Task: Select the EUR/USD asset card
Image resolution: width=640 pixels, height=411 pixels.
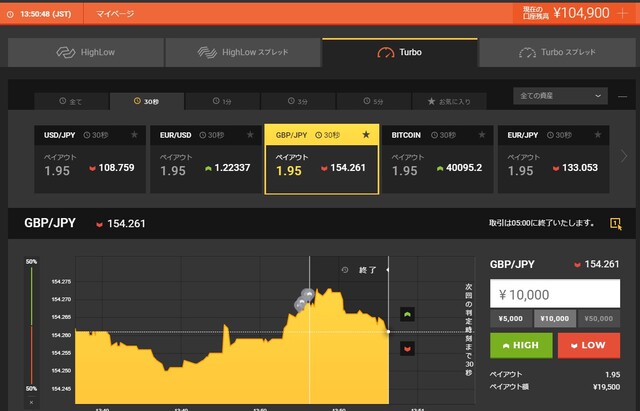Action: pos(206,159)
